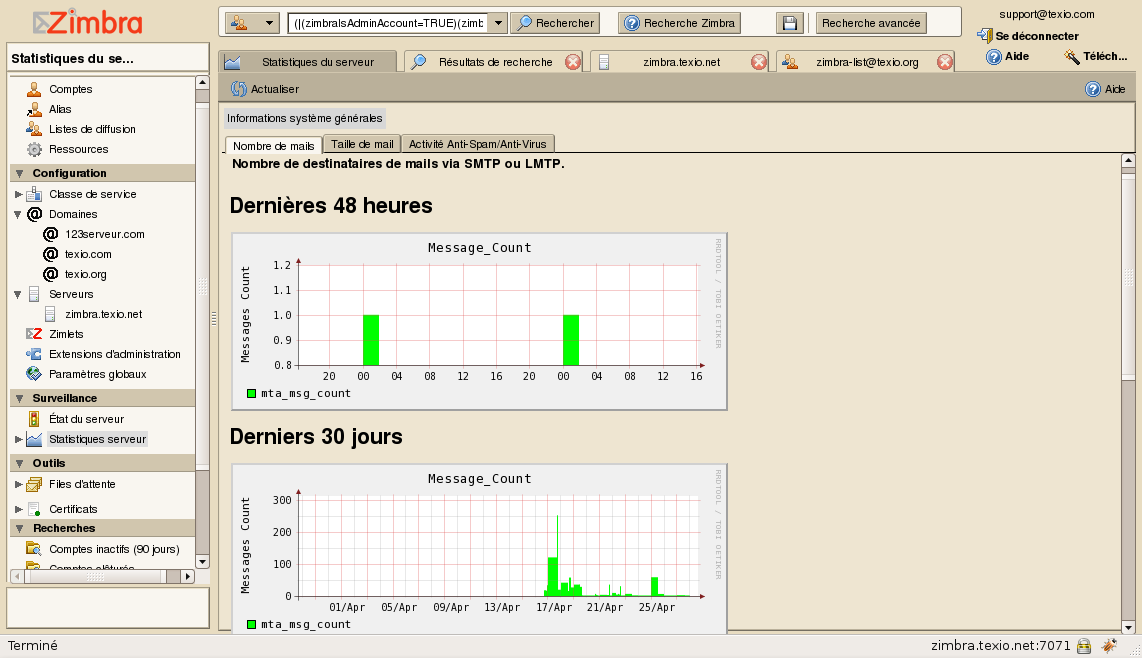Viewport: 1142px width, 658px height.
Task: Click the lock icon in status bar
Action: tap(1084, 646)
